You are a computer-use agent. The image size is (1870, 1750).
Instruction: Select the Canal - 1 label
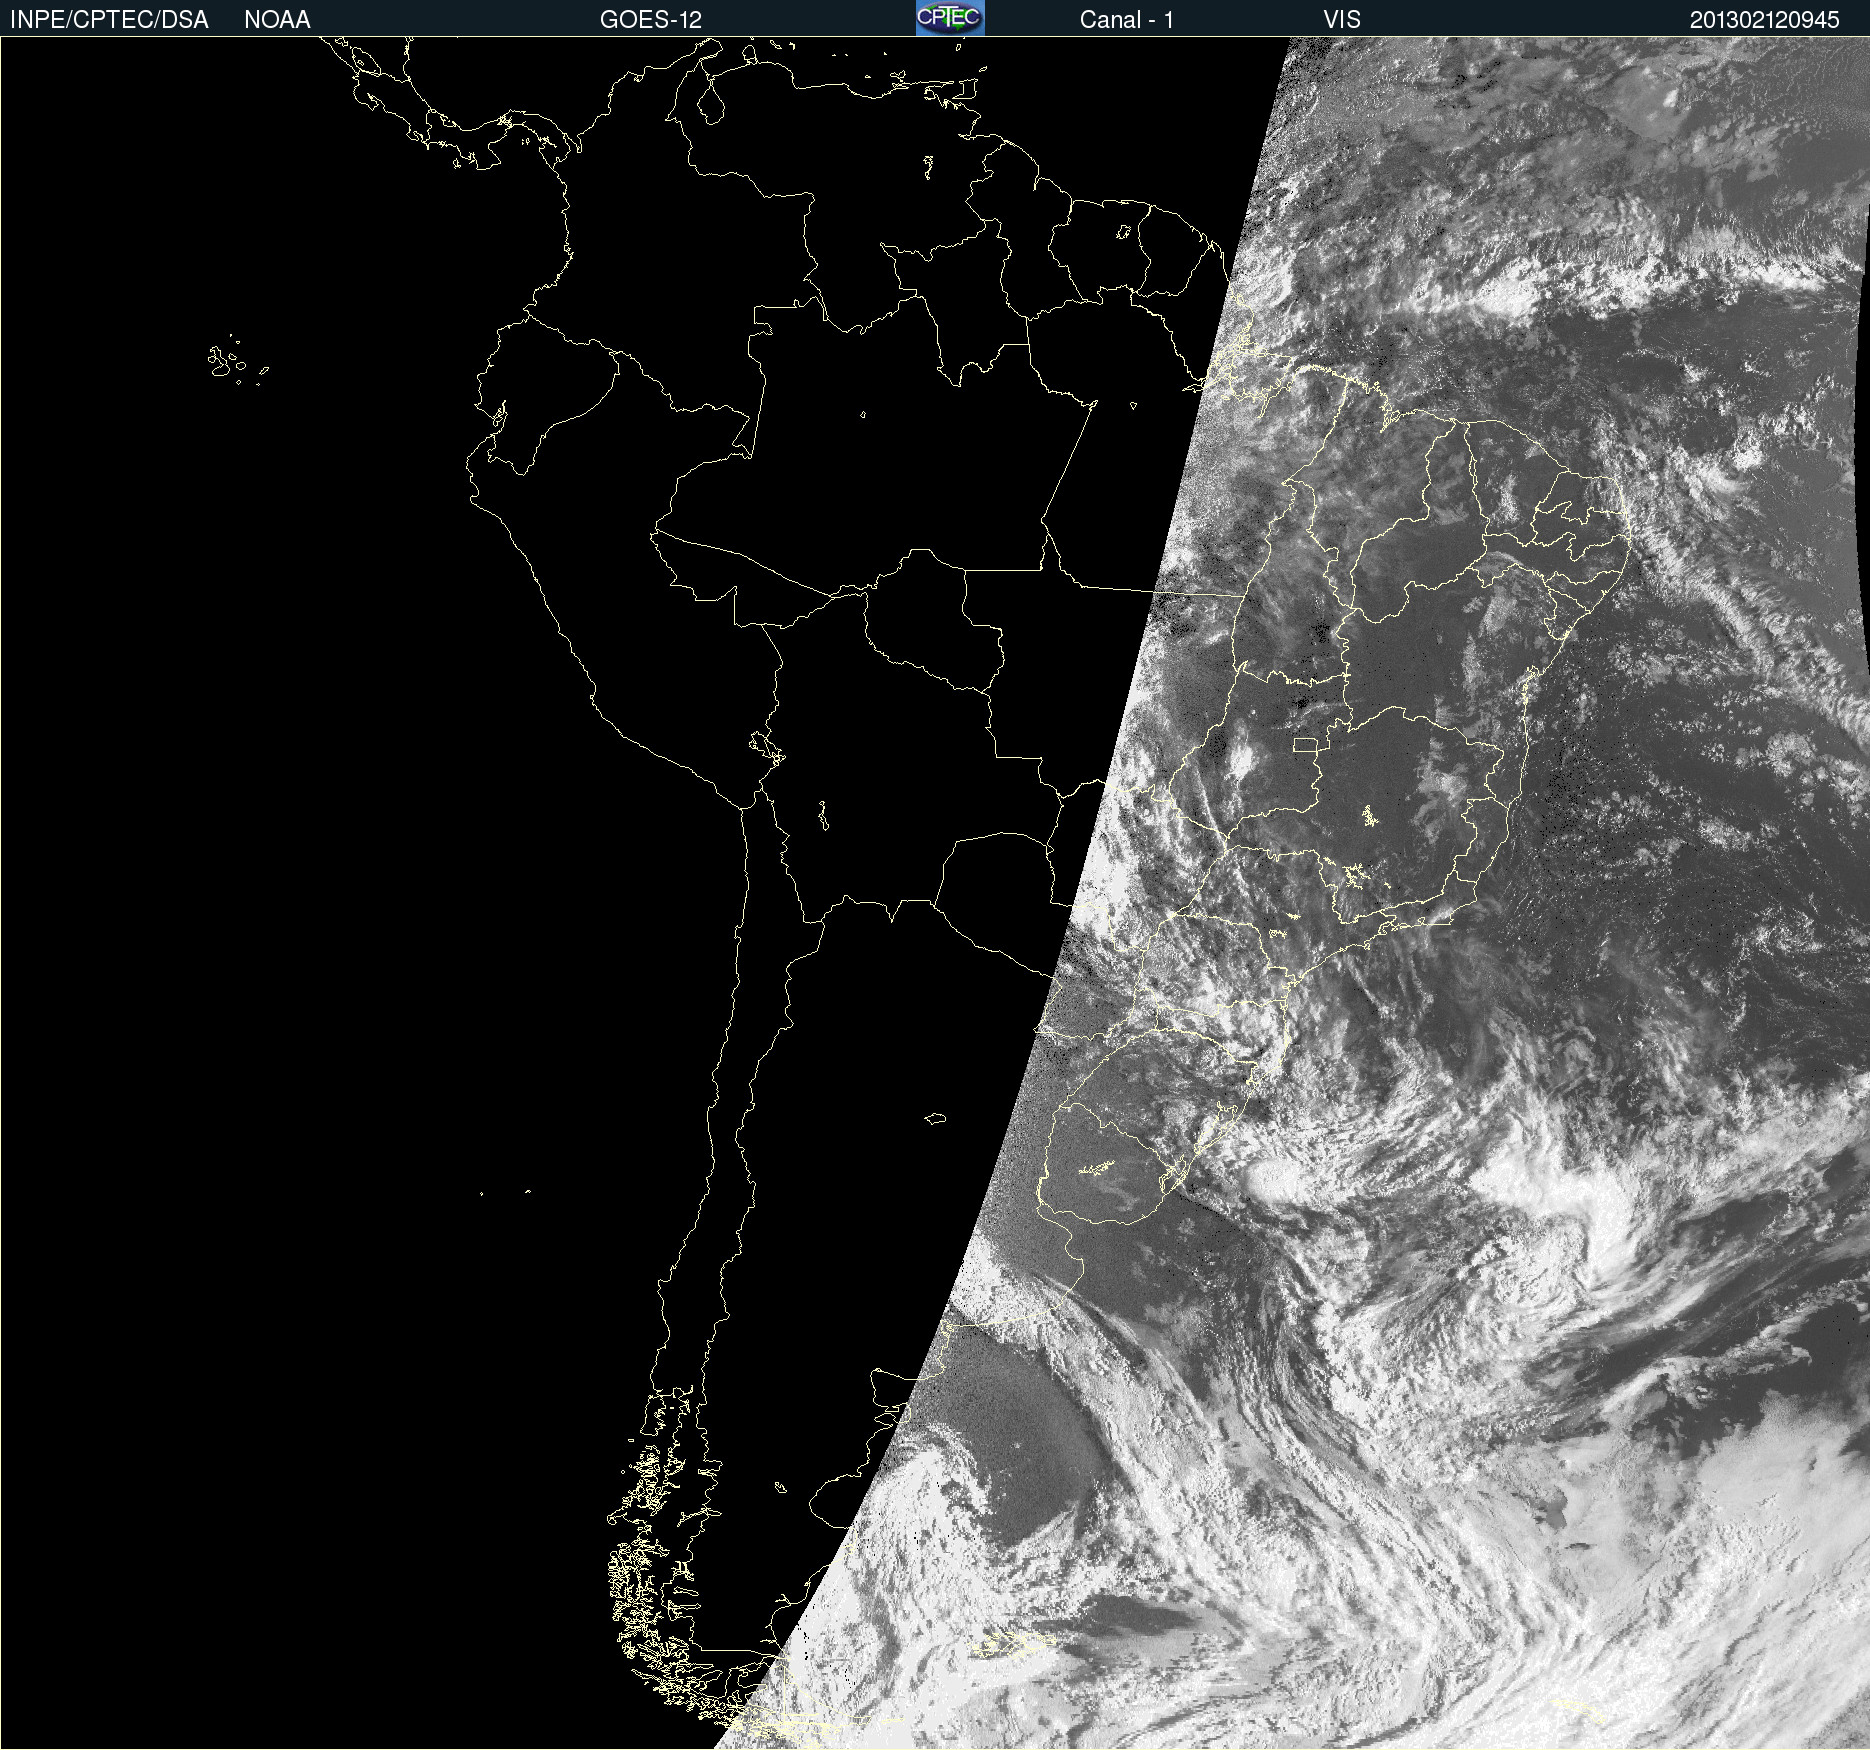1126,20
